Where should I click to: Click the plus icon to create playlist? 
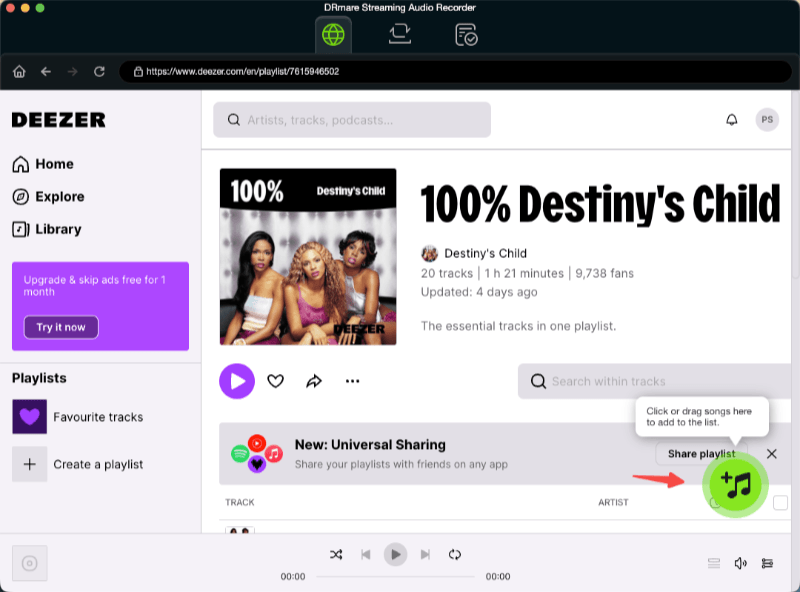[x=30, y=464]
